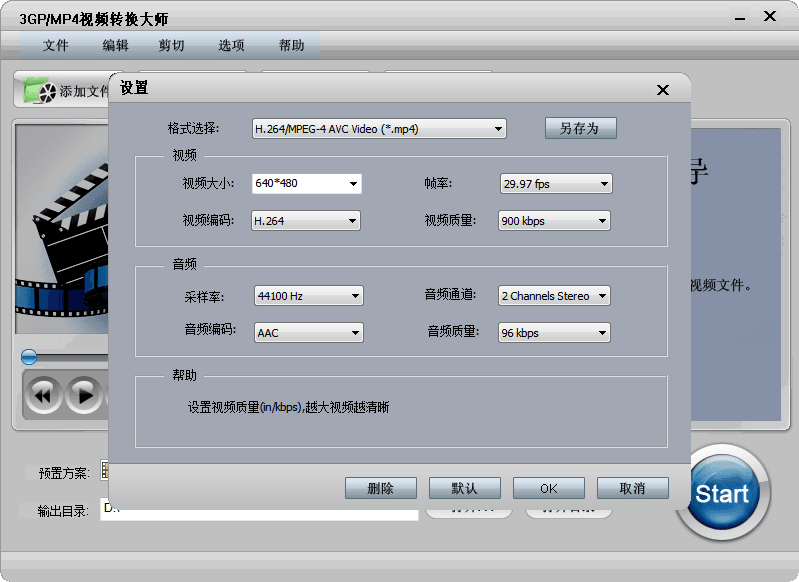Close the 设置 dialog with X
Image resolution: width=799 pixels, height=582 pixels.
pyautogui.click(x=662, y=90)
